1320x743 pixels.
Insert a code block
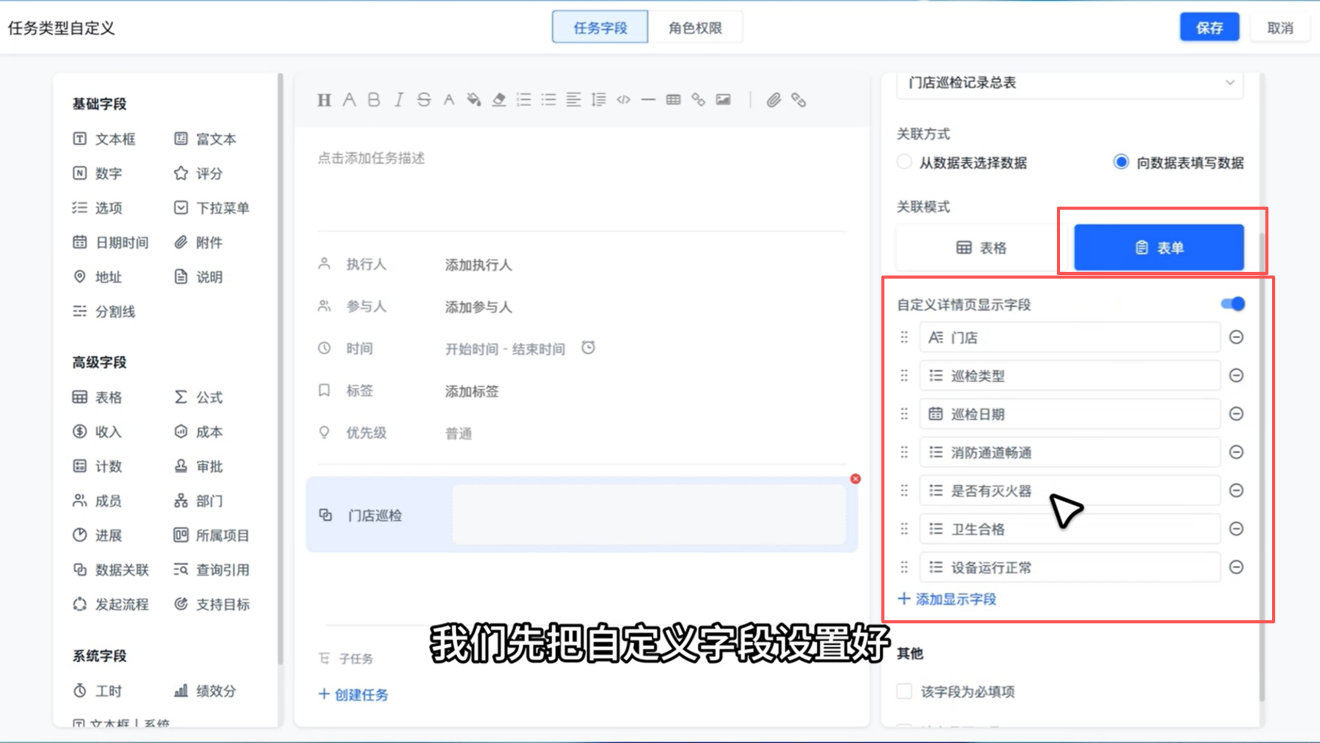624,100
